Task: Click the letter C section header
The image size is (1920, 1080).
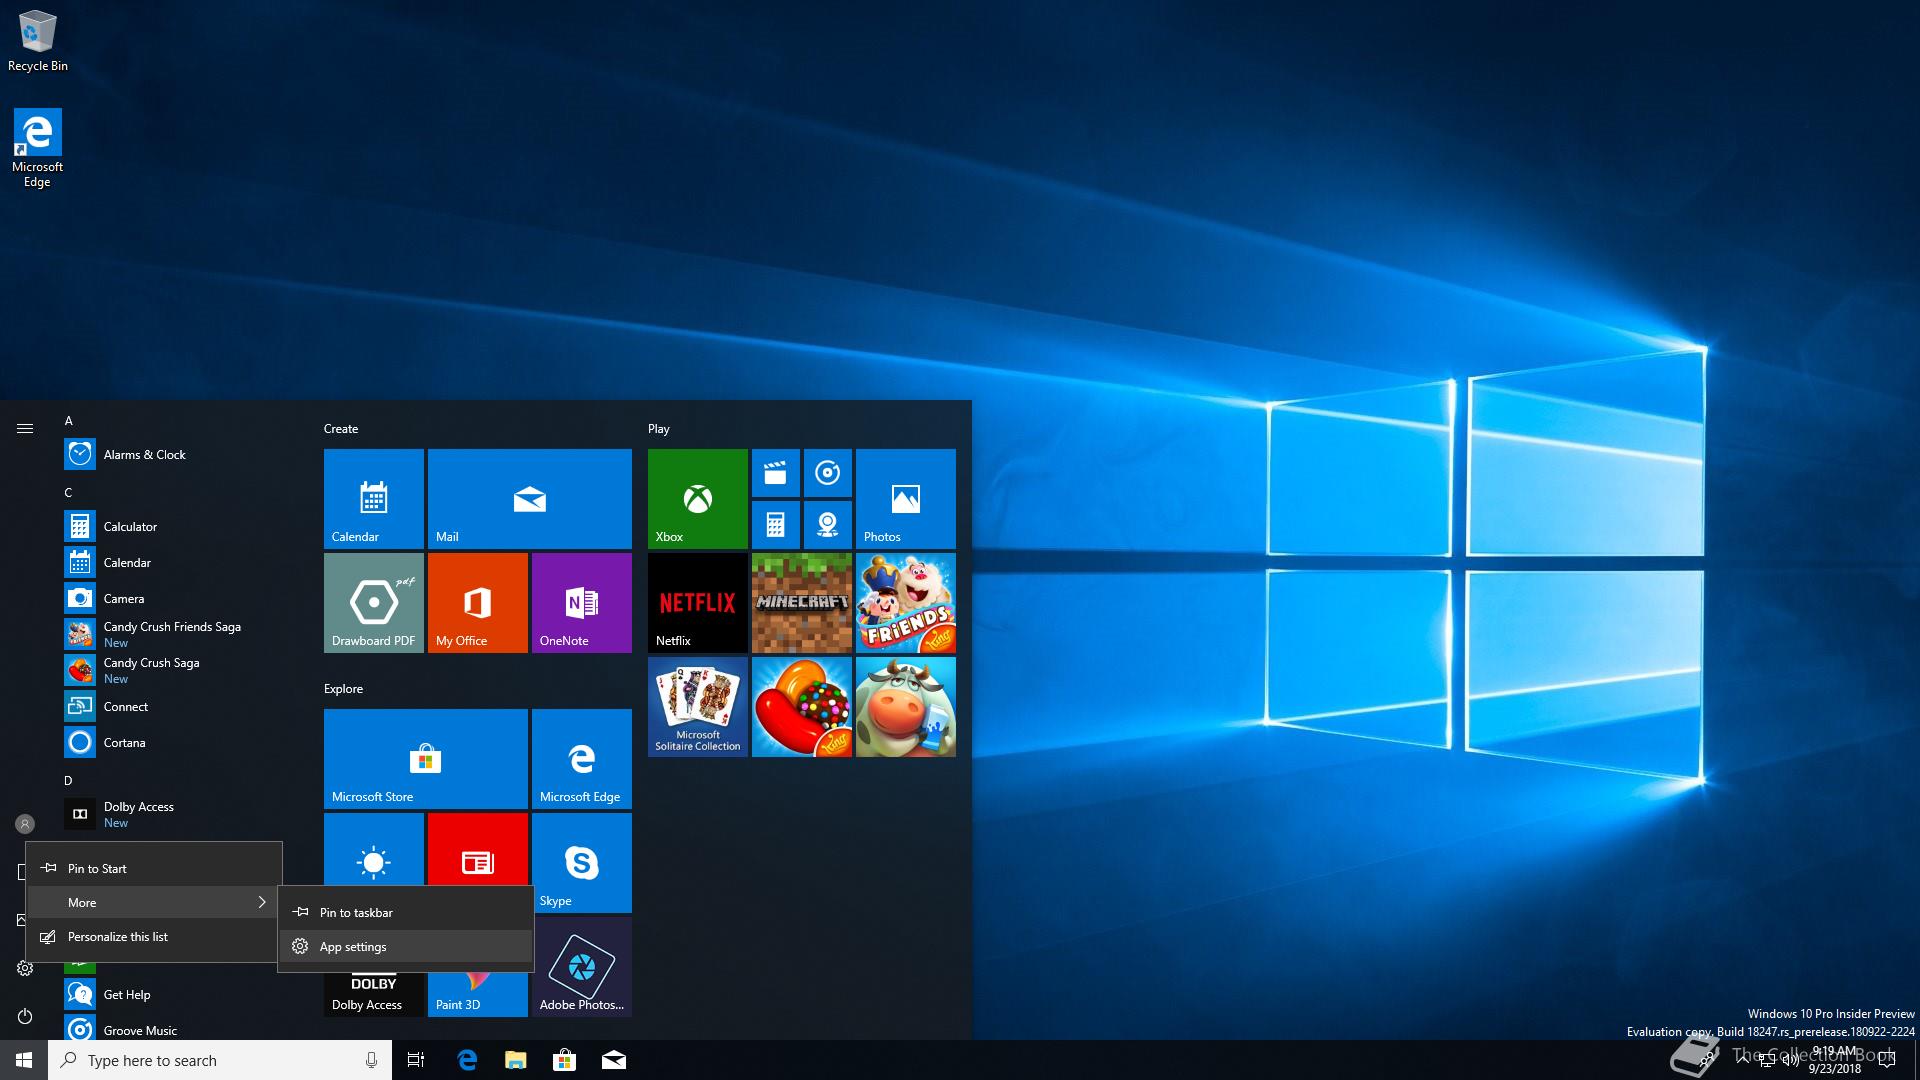Action: coord(69,493)
